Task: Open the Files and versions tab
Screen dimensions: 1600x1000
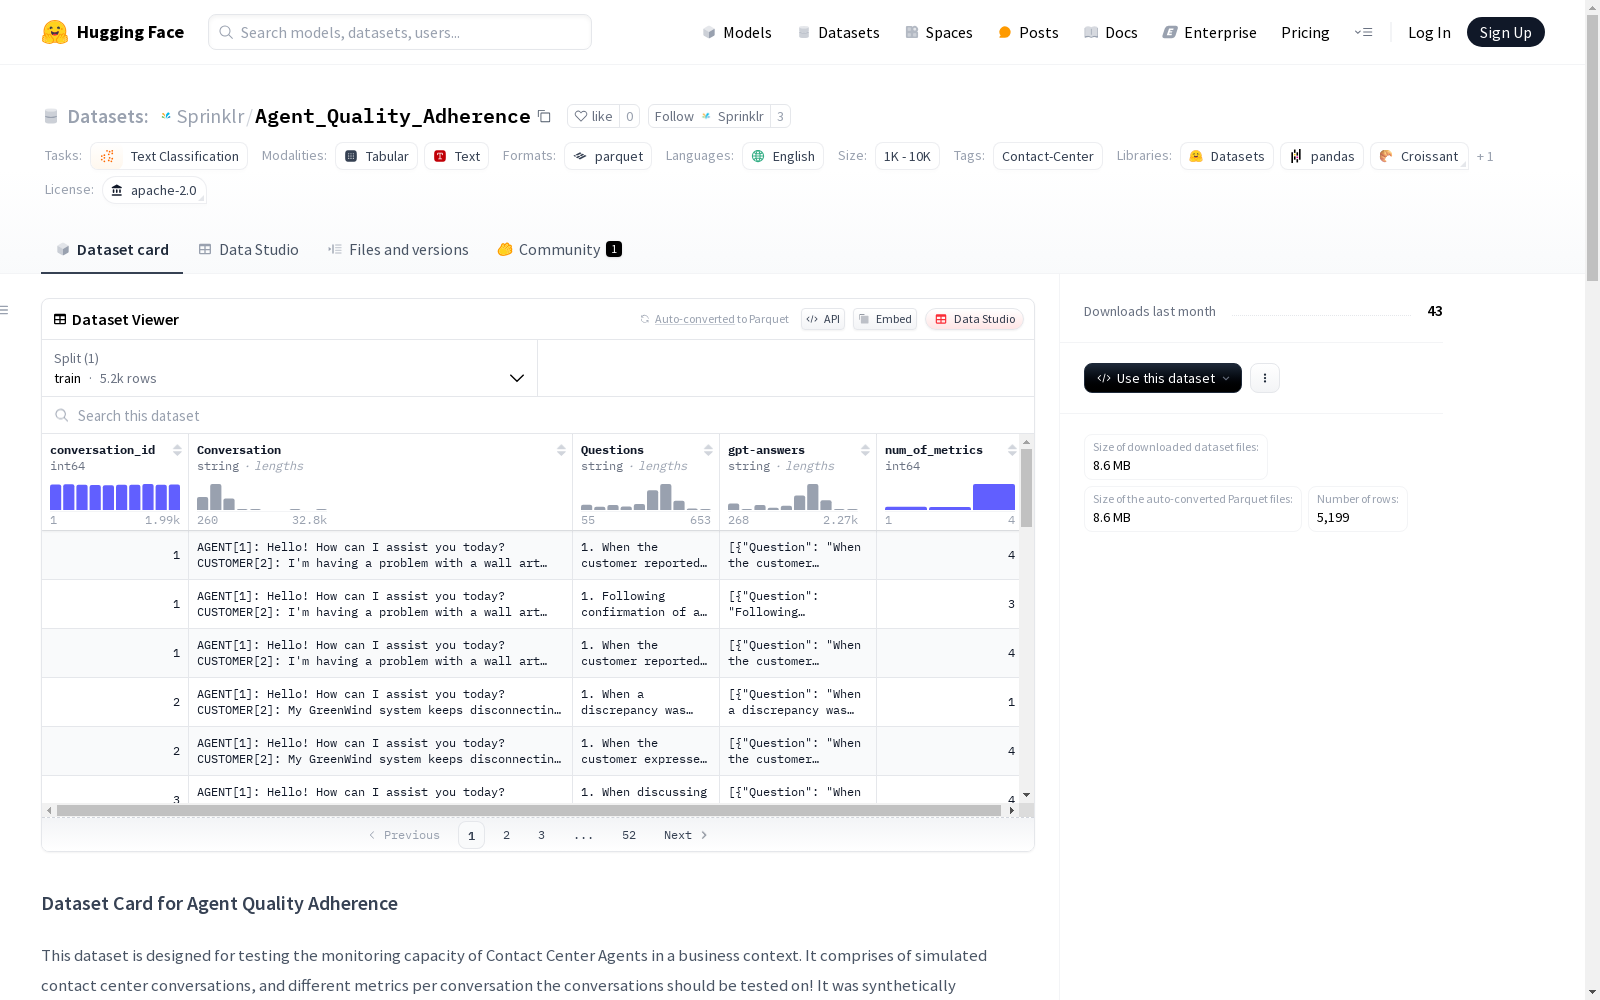Action: click(x=398, y=250)
